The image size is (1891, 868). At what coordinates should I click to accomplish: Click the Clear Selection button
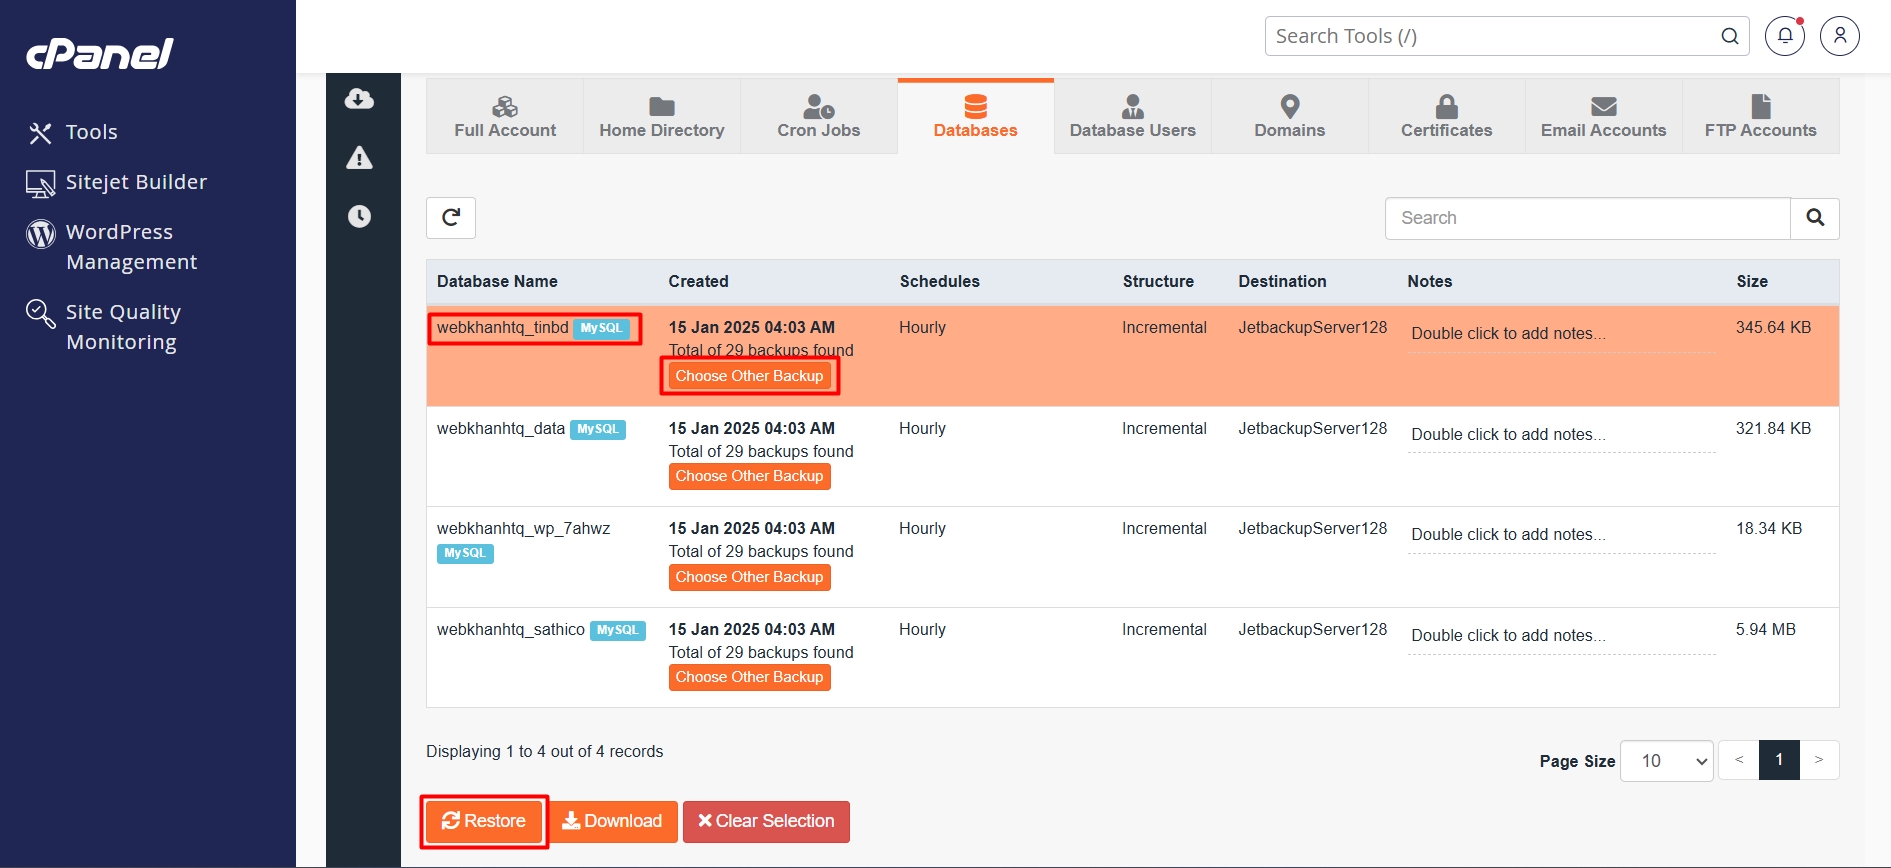(766, 821)
